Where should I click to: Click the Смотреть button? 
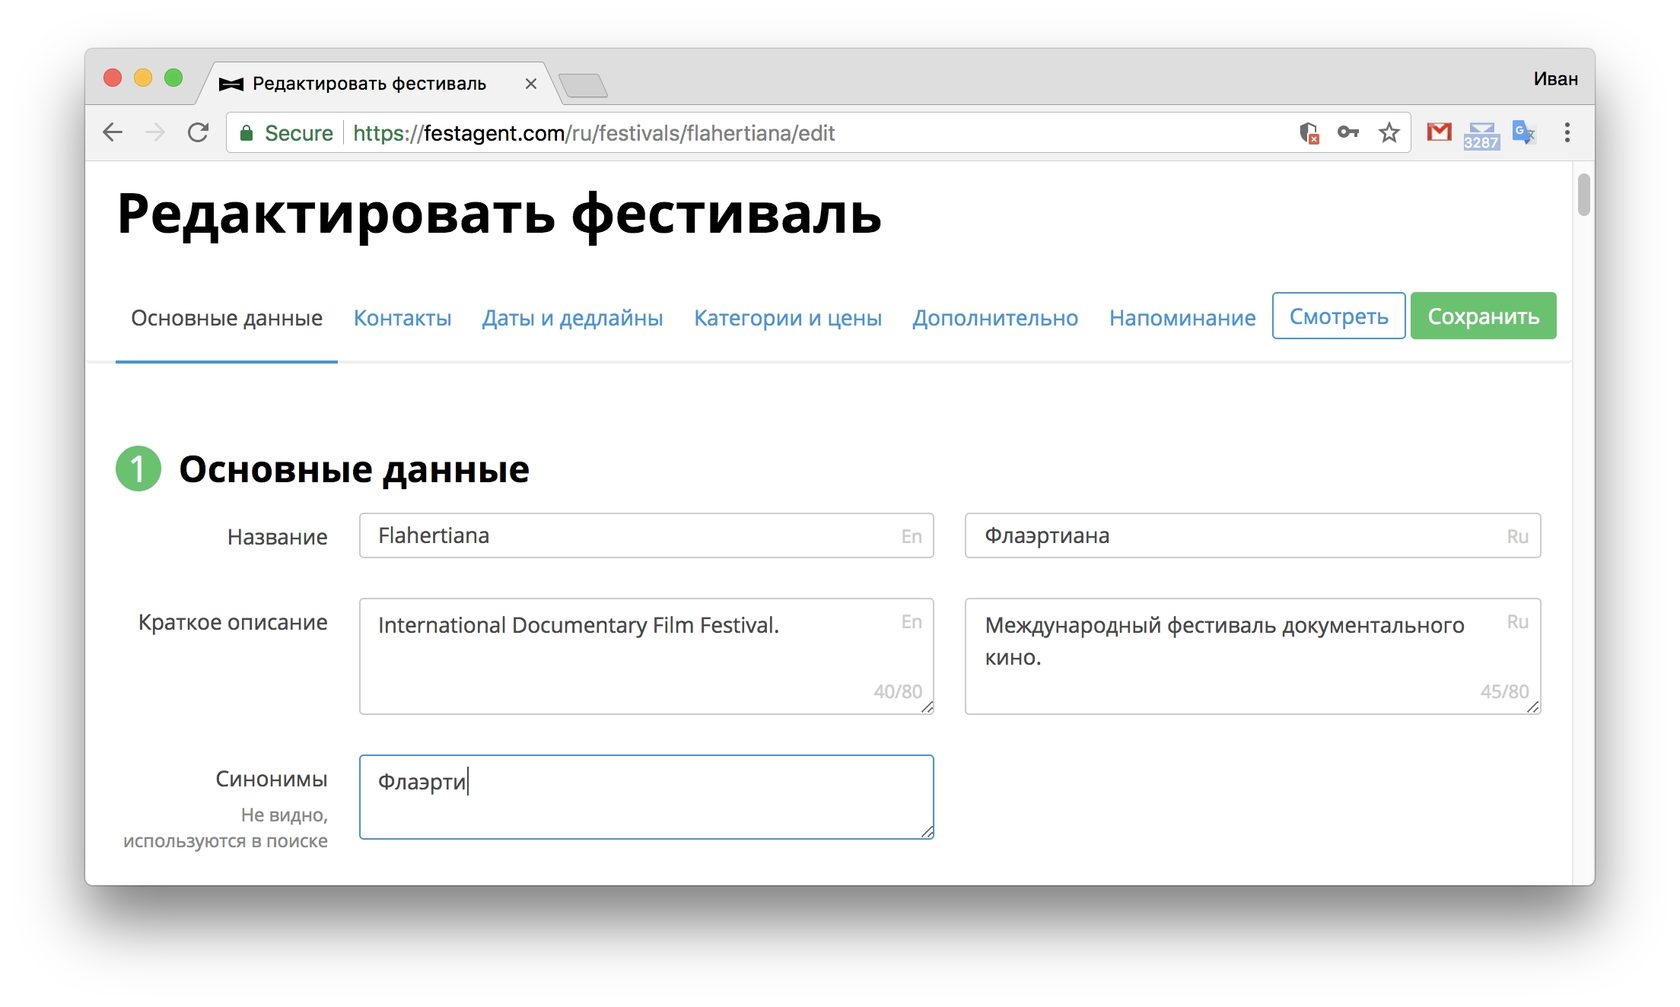[x=1339, y=316]
